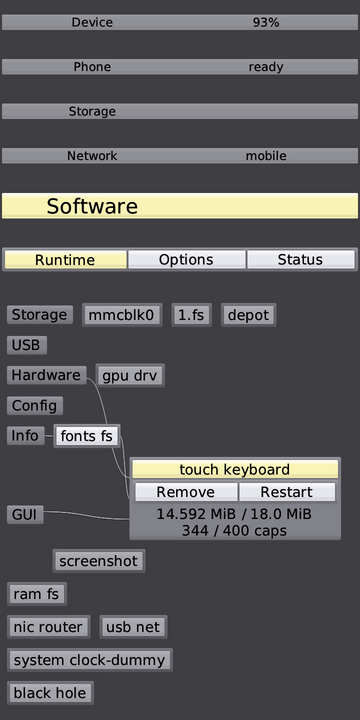Expand the Network mobile section
Image resolution: width=360 pixels, height=720 pixels.
point(180,156)
